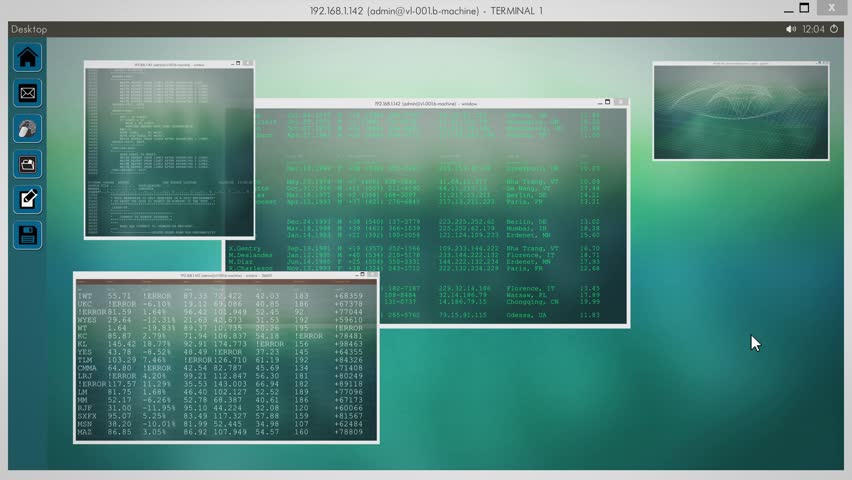Maximize the stock data table window
The image size is (852, 480).
click(362, 275)
